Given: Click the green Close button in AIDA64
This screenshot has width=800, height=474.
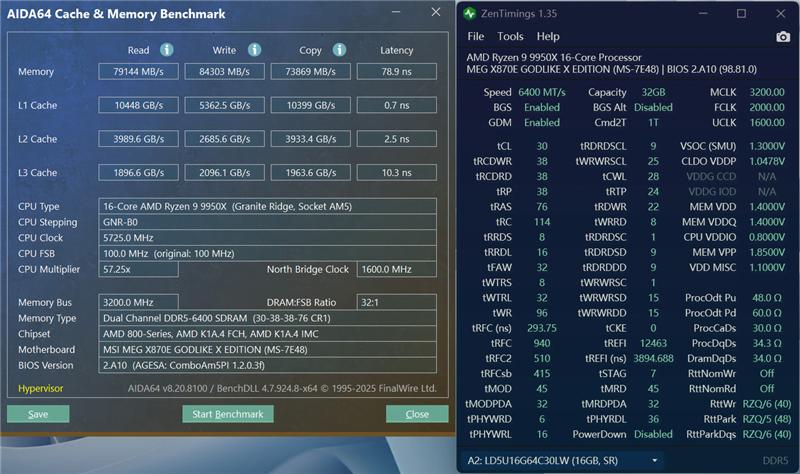Looking at the screenshot, I should click(x=417, y=414).
